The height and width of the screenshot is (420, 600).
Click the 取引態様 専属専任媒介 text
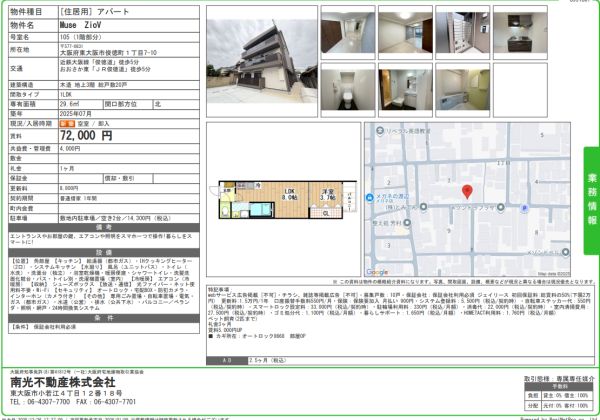coord(559,379)
